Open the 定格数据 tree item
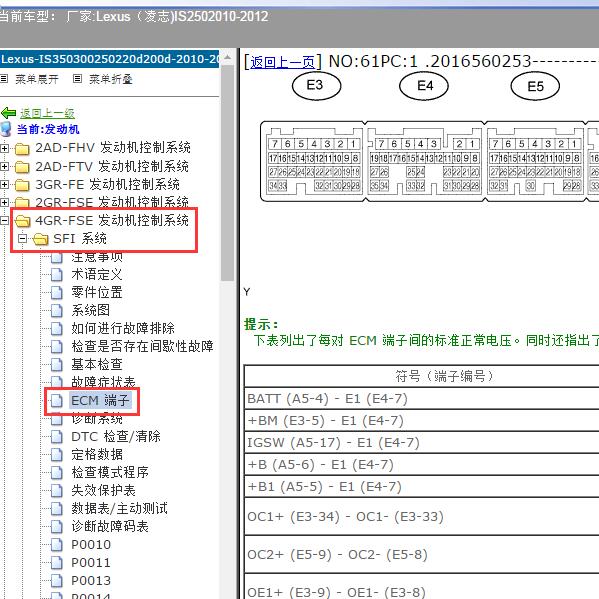 (97, 455)
